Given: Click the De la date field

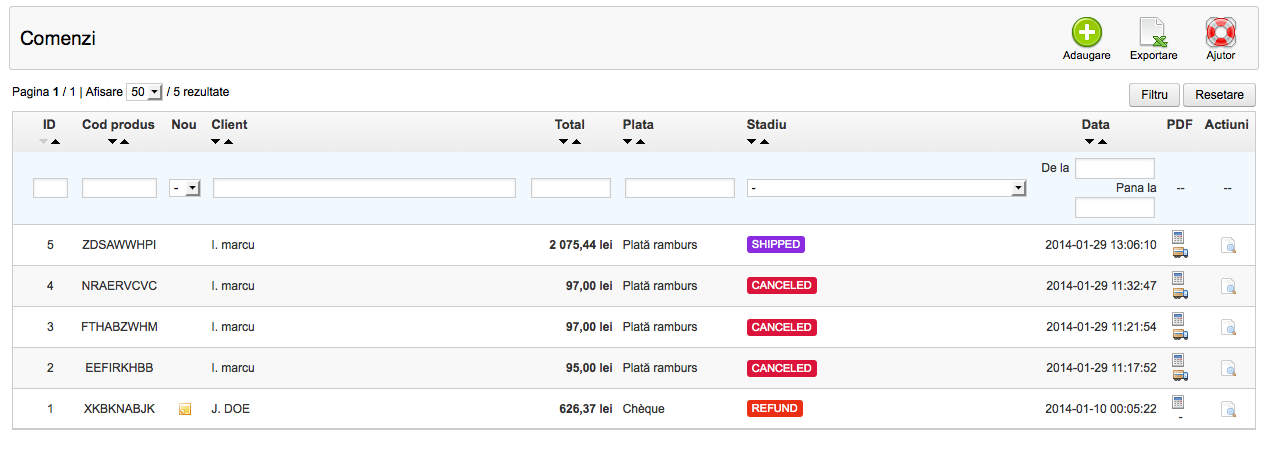Looking at the screenshot, I should click(1115, 168).
